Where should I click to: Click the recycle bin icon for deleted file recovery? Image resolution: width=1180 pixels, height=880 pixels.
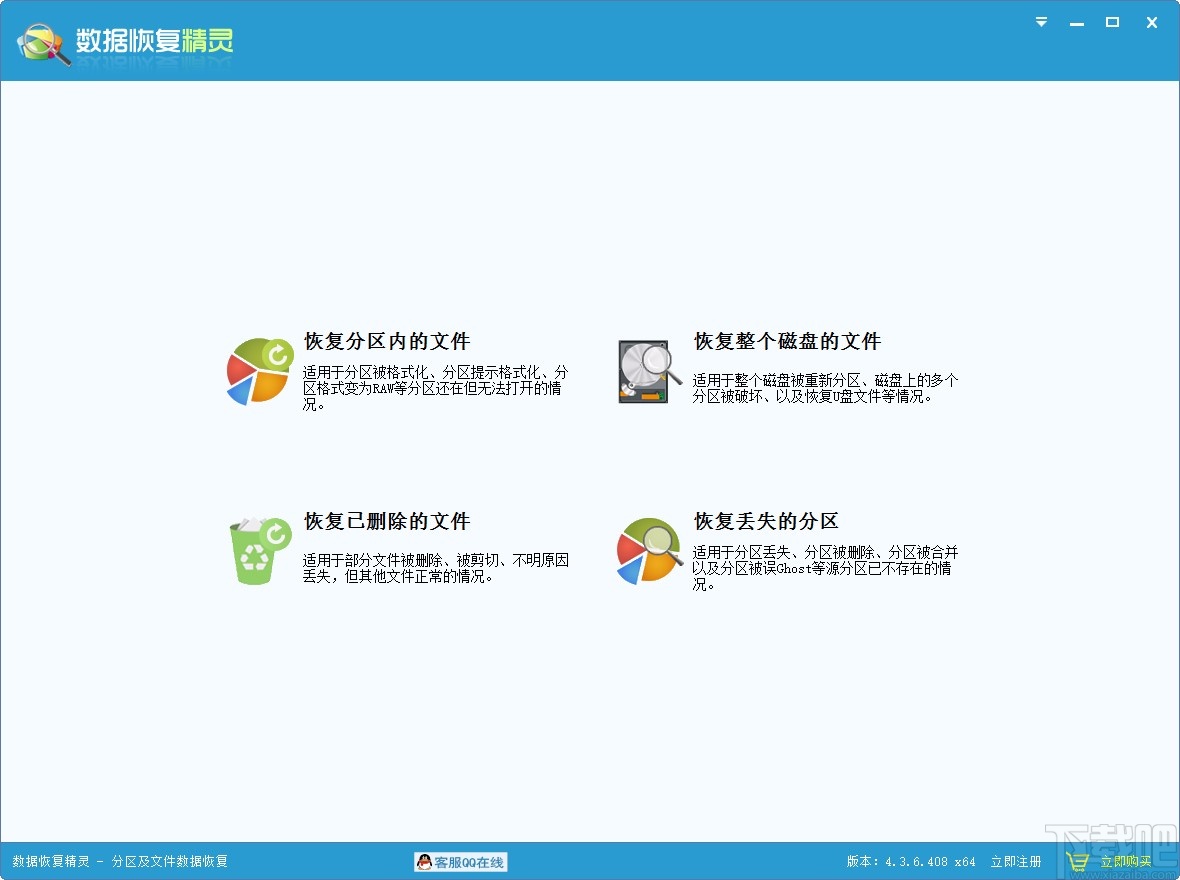(259, 551)
